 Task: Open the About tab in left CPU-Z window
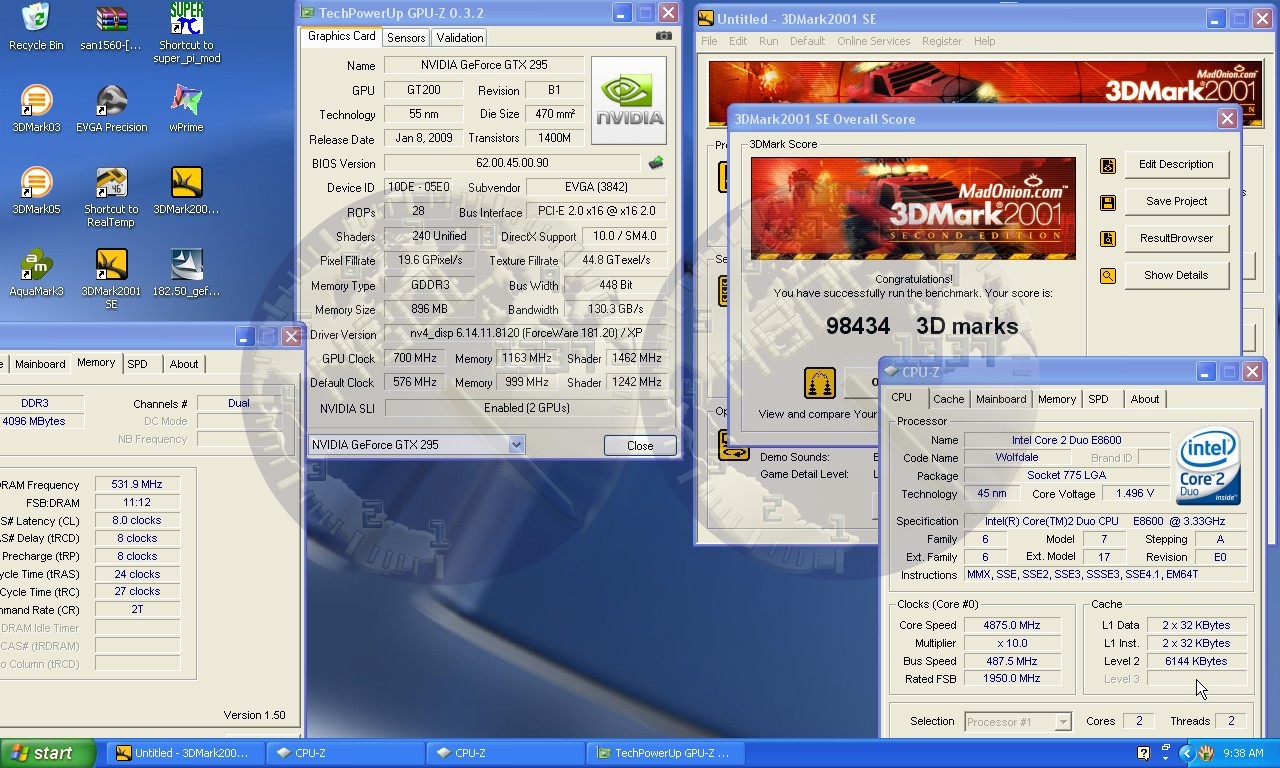pos(183,364)
